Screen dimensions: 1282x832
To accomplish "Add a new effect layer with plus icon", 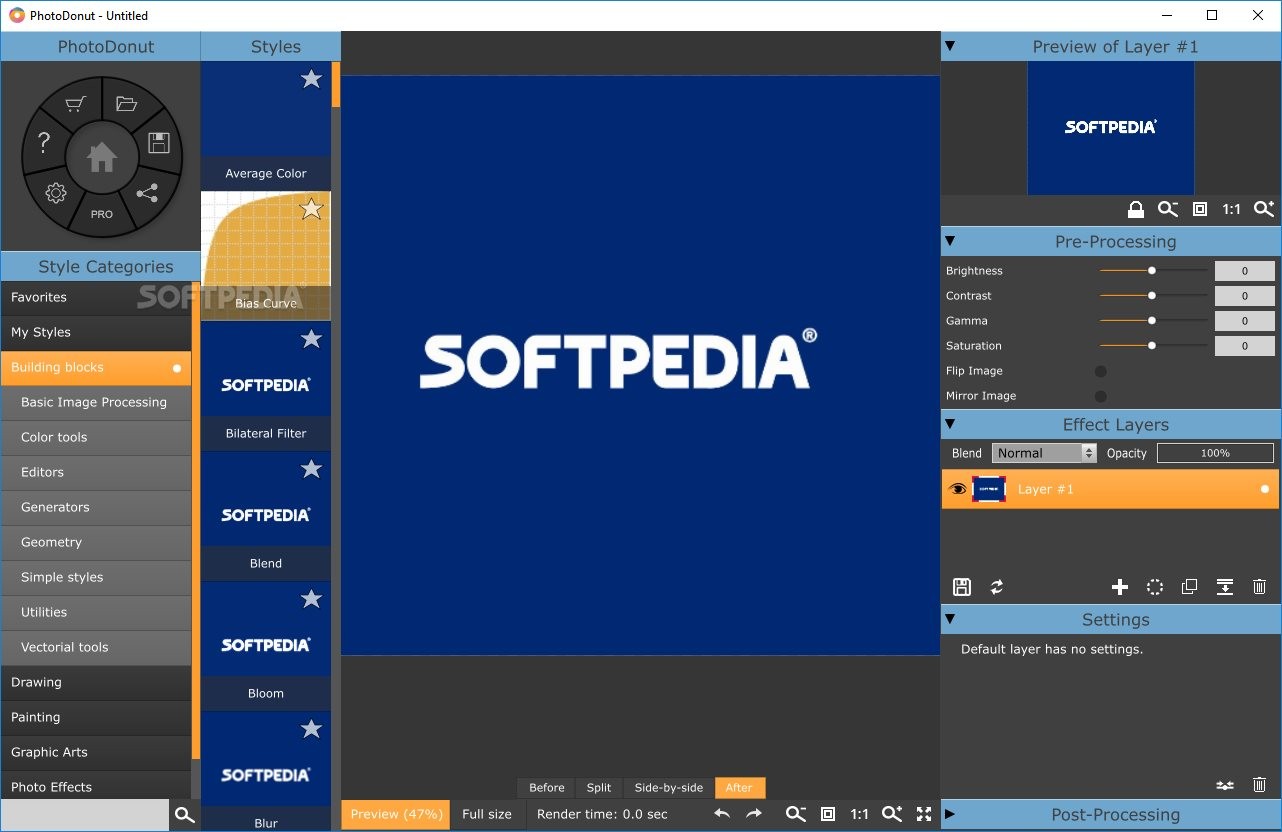I will point(1120,587).
